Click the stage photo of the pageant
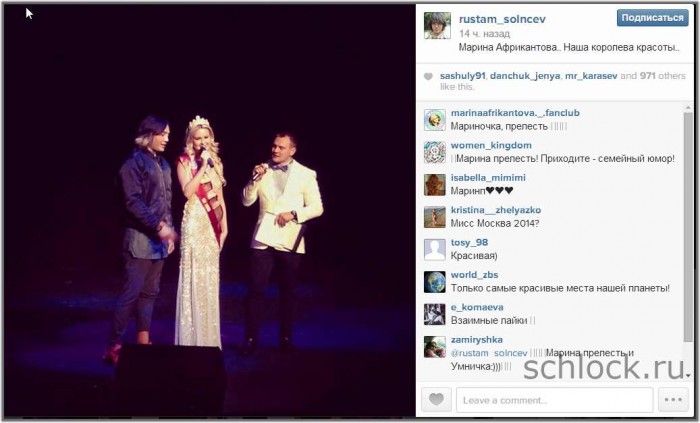Viewport: 700px width, 423px height. 209,210
